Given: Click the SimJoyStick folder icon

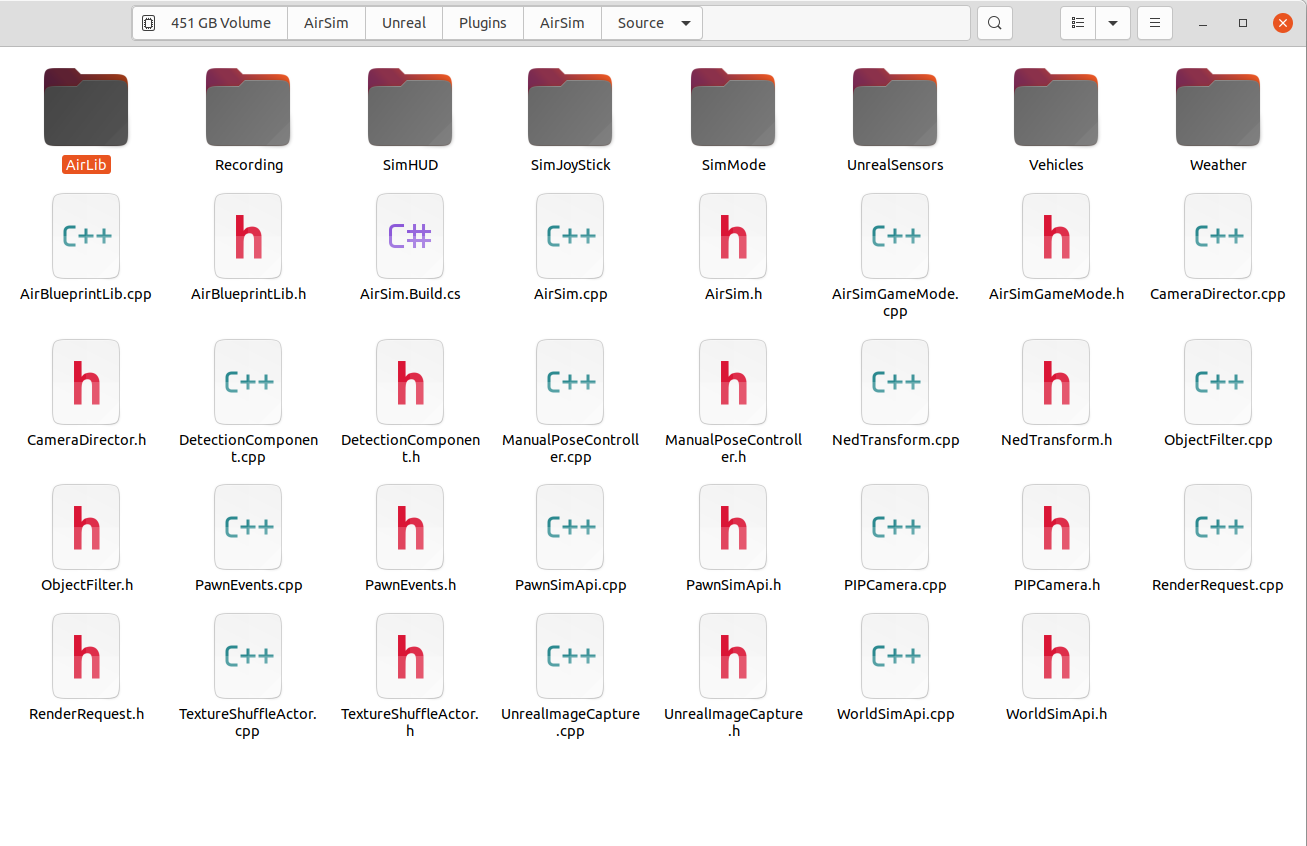Looking at the screenshot, I should point(570,107).
